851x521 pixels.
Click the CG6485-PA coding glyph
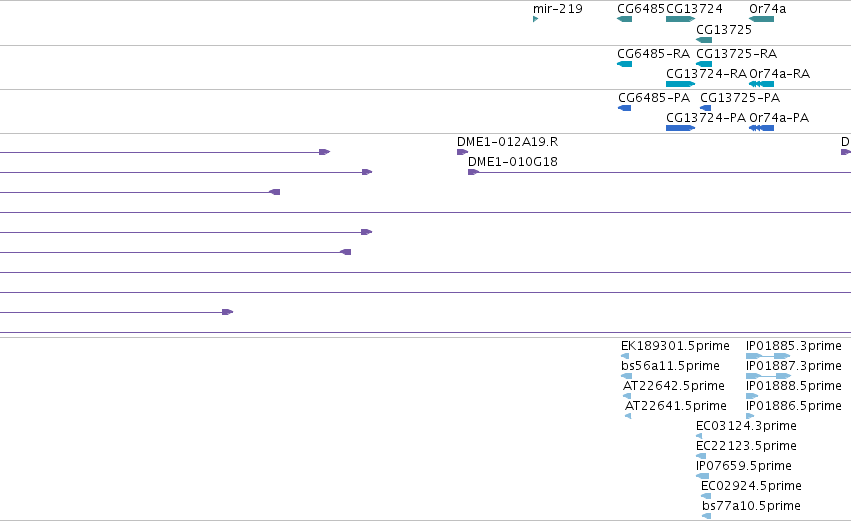[624, 108]
